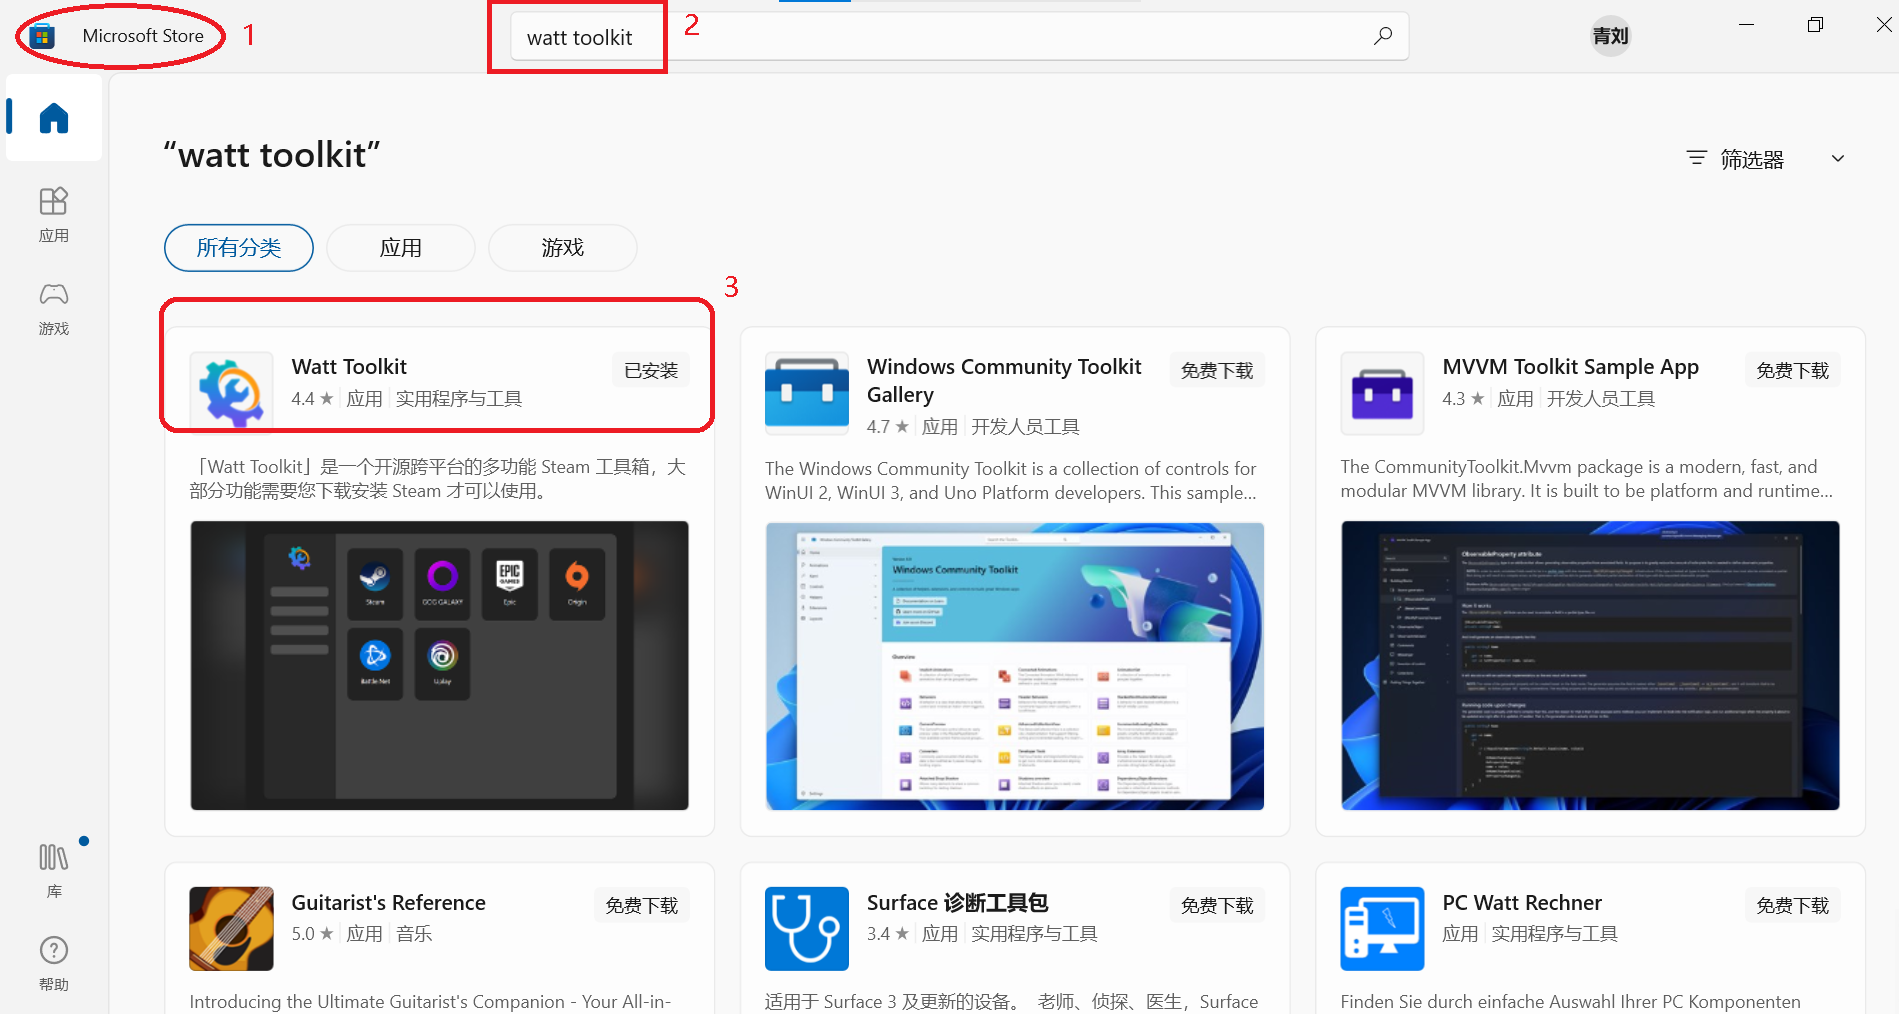Click 免费下载 for Windows Community Toolkit Gallery
The height and width of the screenshot is (1014, 1899).
pos(1217,371)
